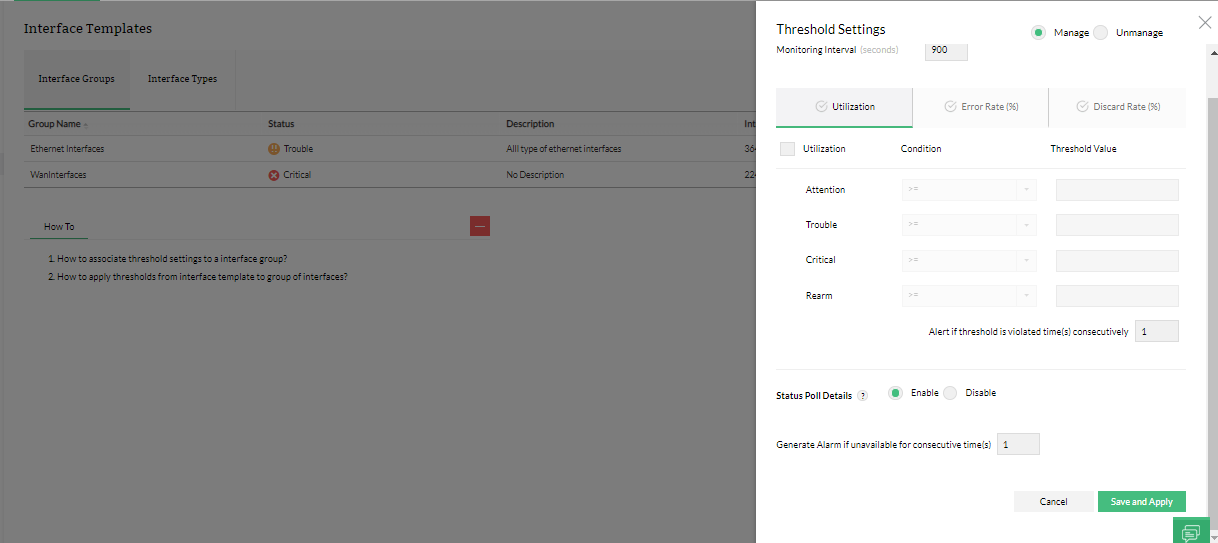This screenshot has height=543, width=1218.
Task: Click the Group Name sort arrow
Action: [85, 125]
